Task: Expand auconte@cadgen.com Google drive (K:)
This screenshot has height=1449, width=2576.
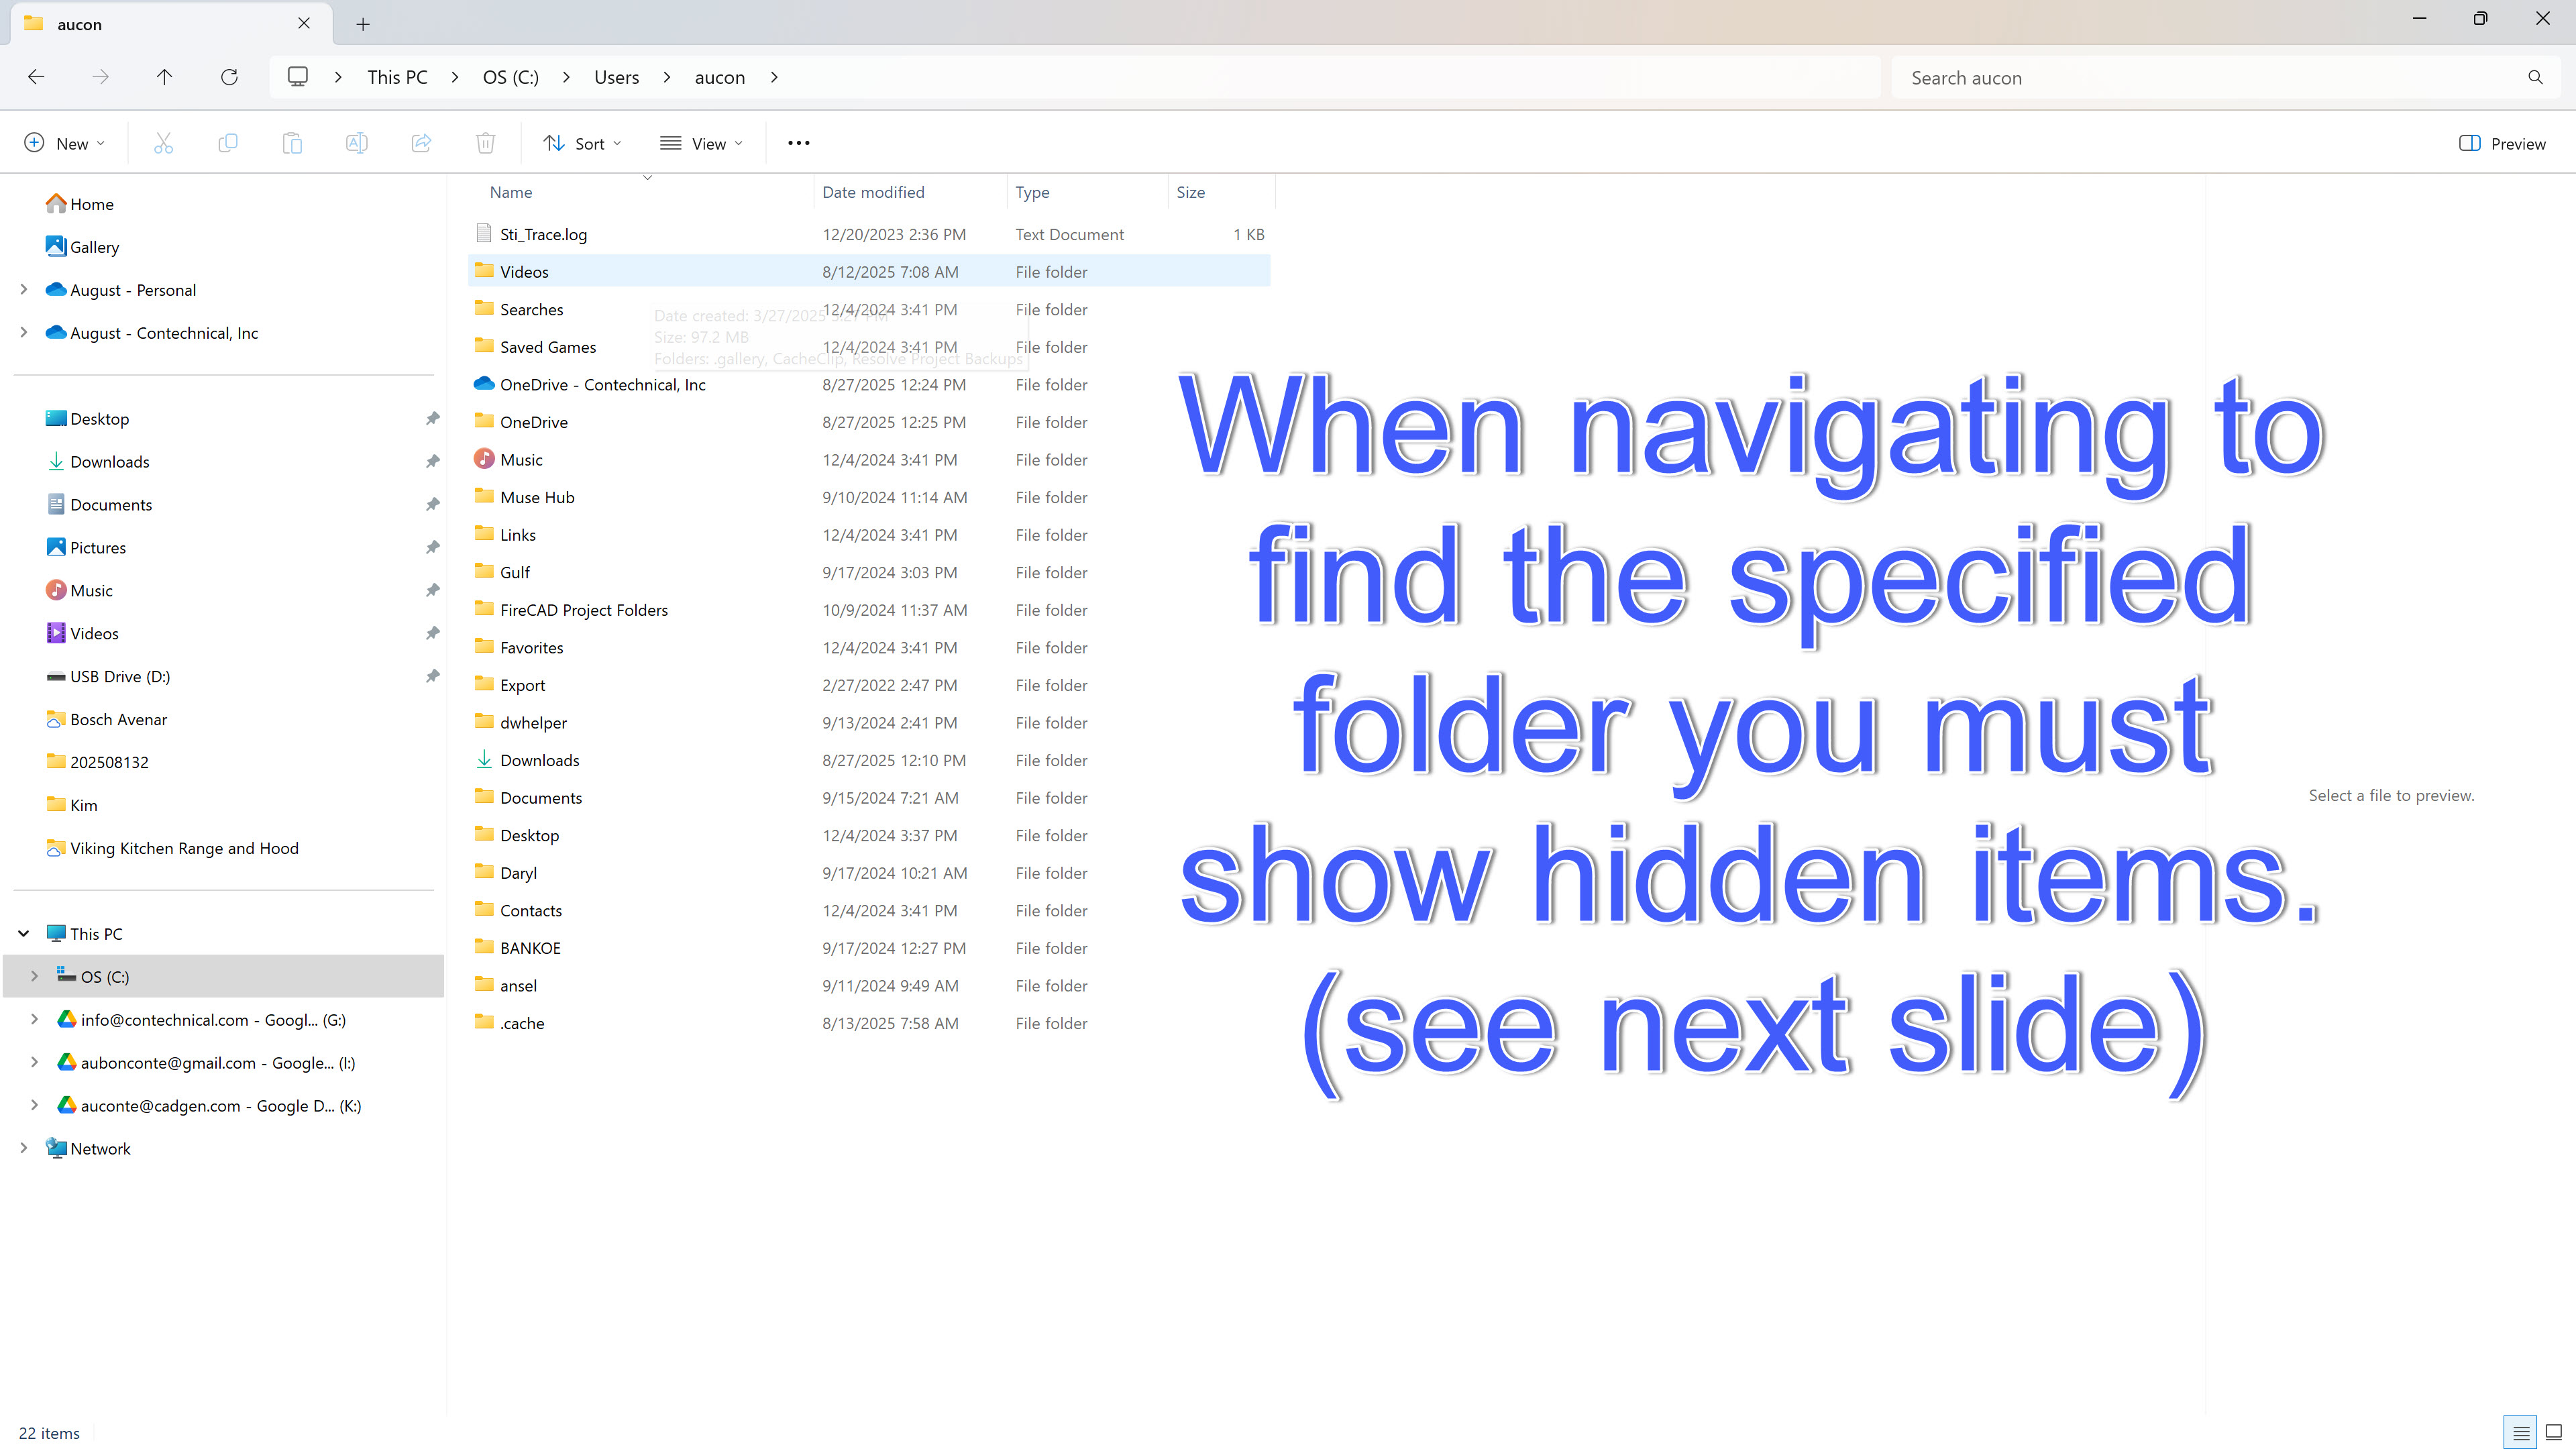Action: (x=34, y=1106)
